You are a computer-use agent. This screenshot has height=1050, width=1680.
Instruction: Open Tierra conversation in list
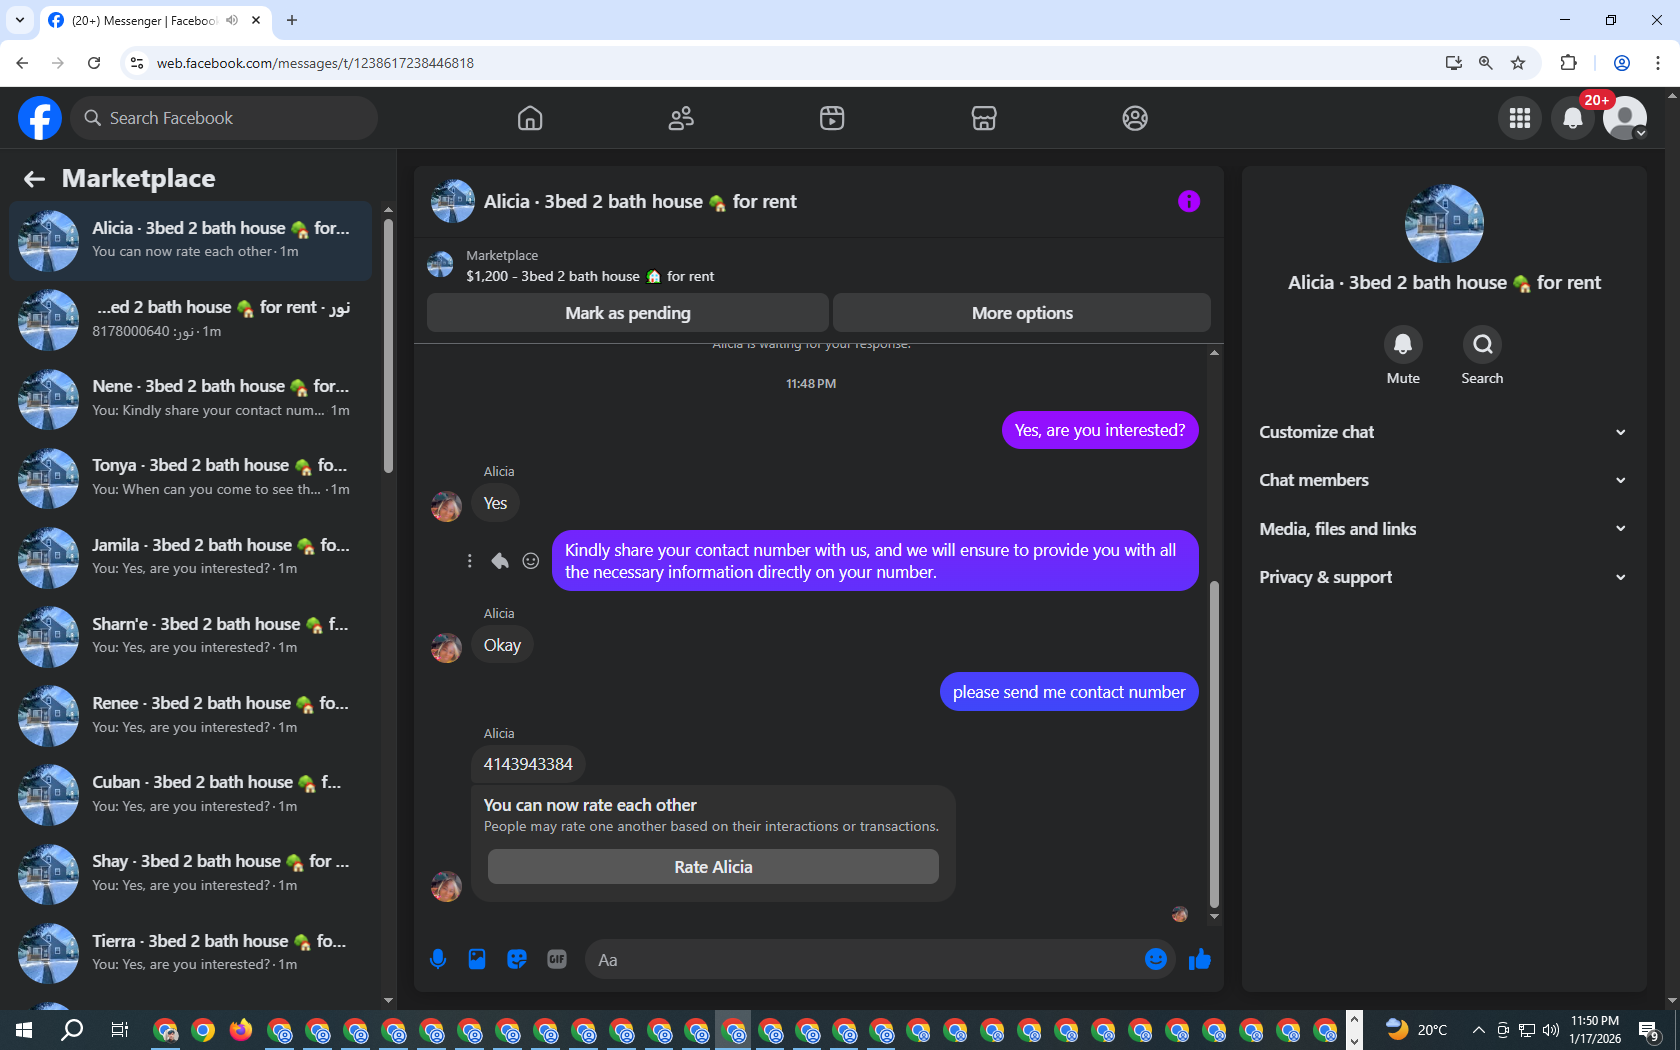pyautogui.click(x=191, y=953)
